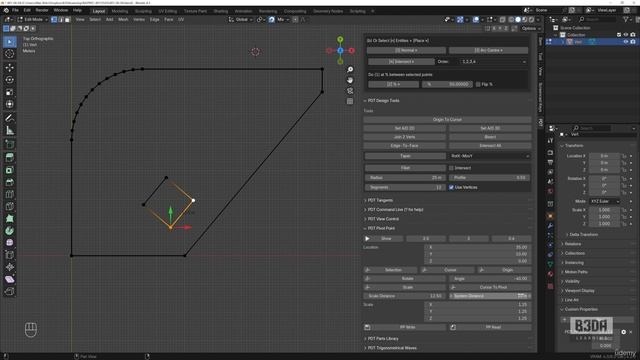Select the Measure tool
This screenshot has height=360, width=640.
(x=9, y=130)
